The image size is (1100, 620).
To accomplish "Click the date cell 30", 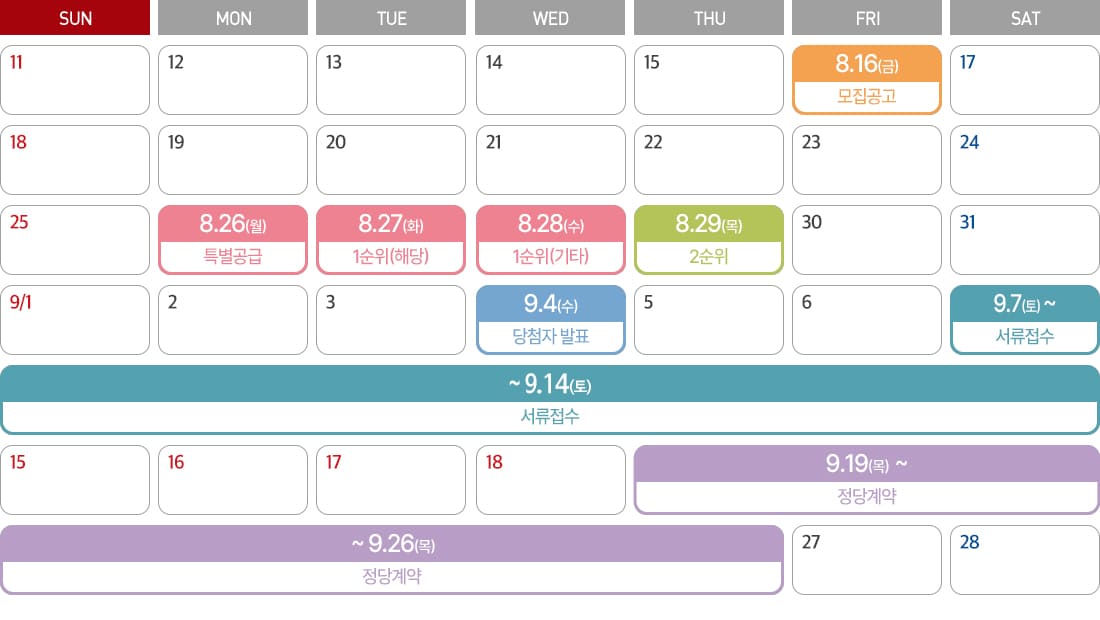I will click(866, 240).
